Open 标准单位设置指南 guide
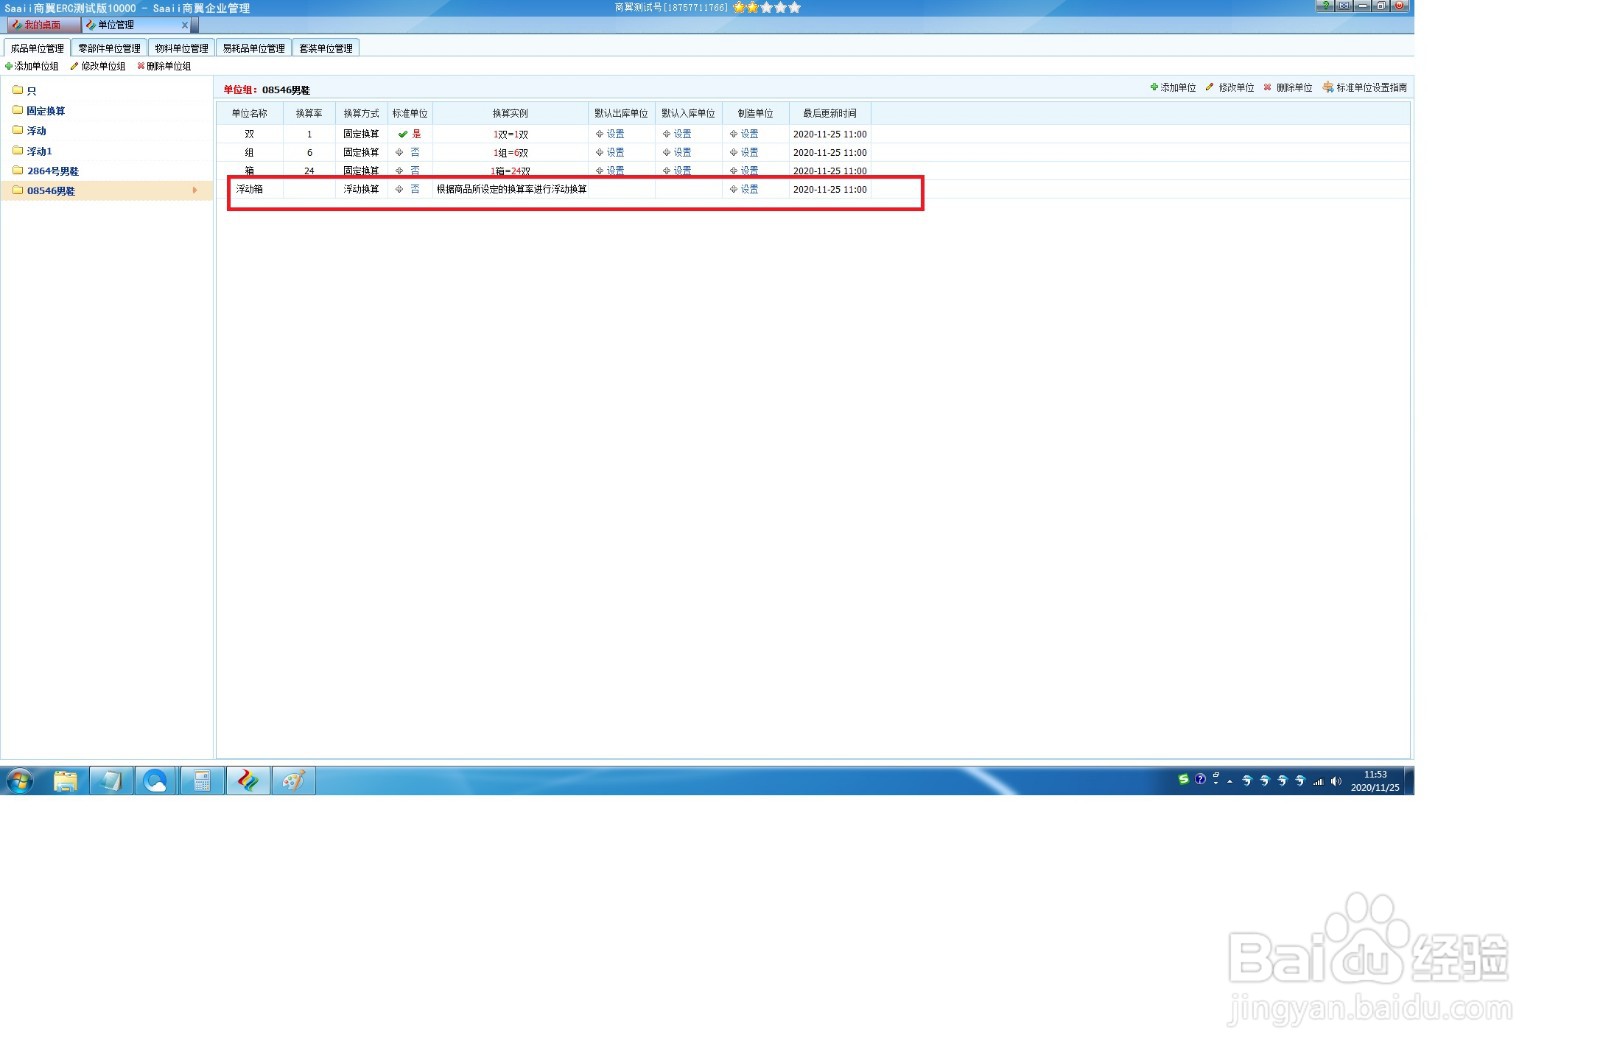 pos(1365,88)
